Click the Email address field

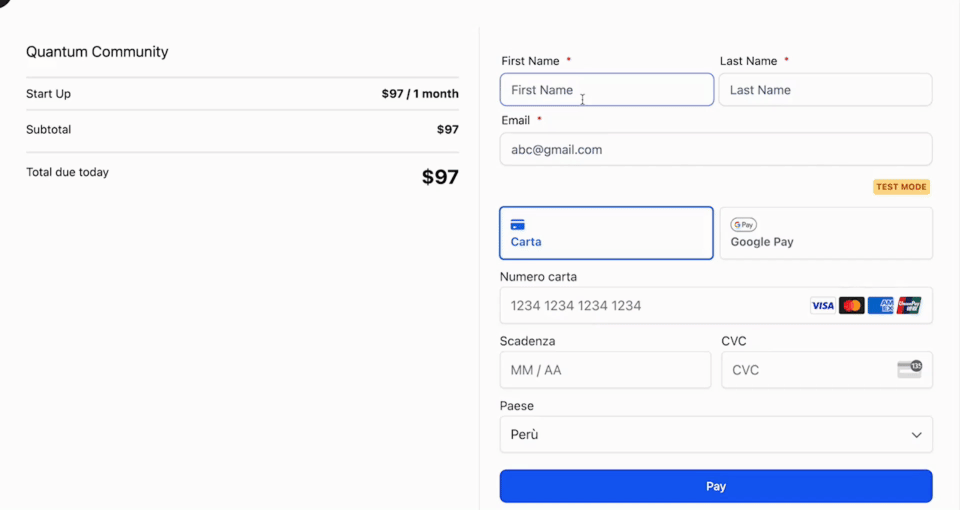pyautogui.click(x=716, y=149)
